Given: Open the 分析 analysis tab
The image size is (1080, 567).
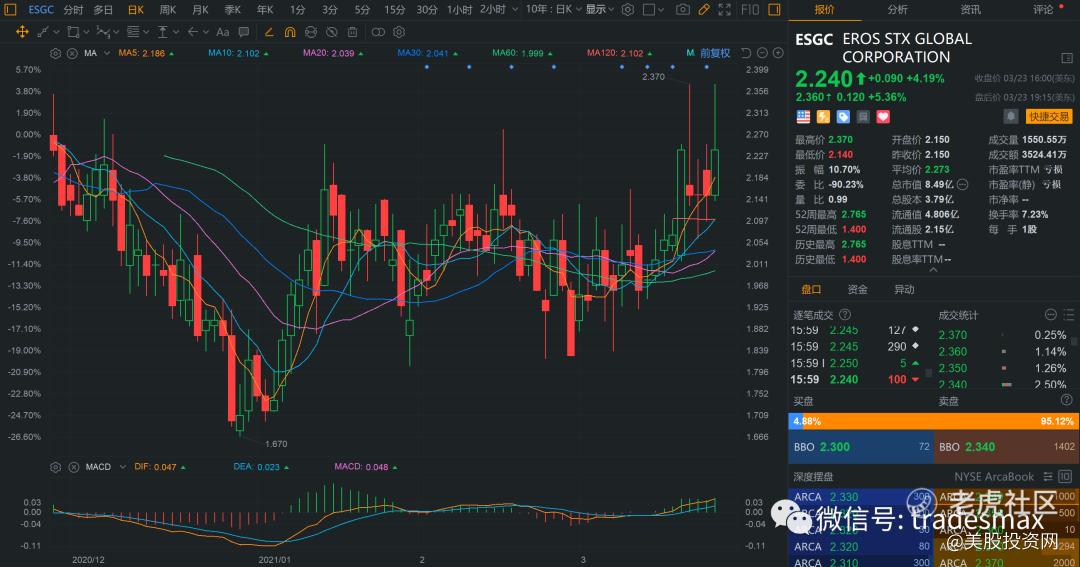Looking at the screenshot, I should point(897,10).
